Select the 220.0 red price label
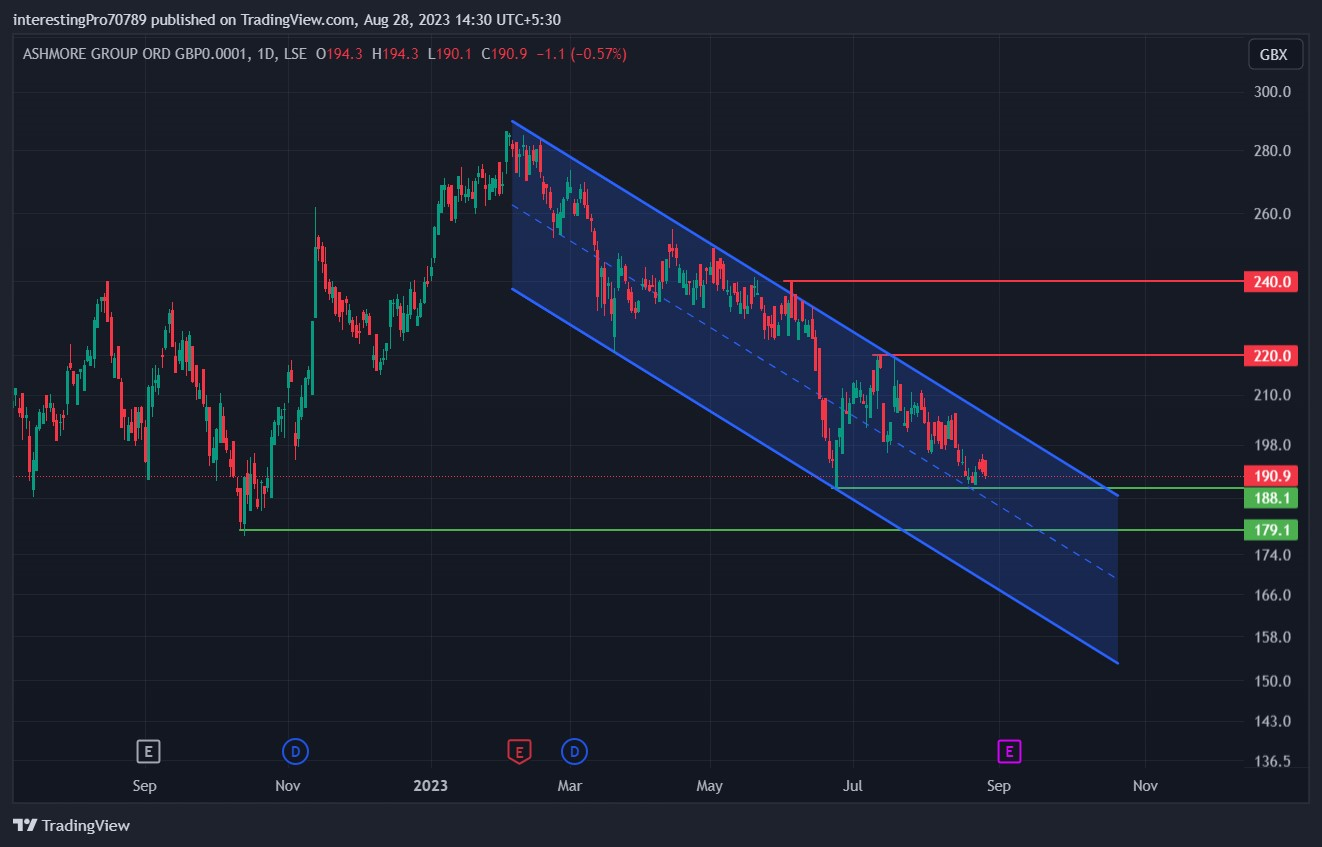The height and width of the screenshot is (847, 1322). tap(1270, 355)
